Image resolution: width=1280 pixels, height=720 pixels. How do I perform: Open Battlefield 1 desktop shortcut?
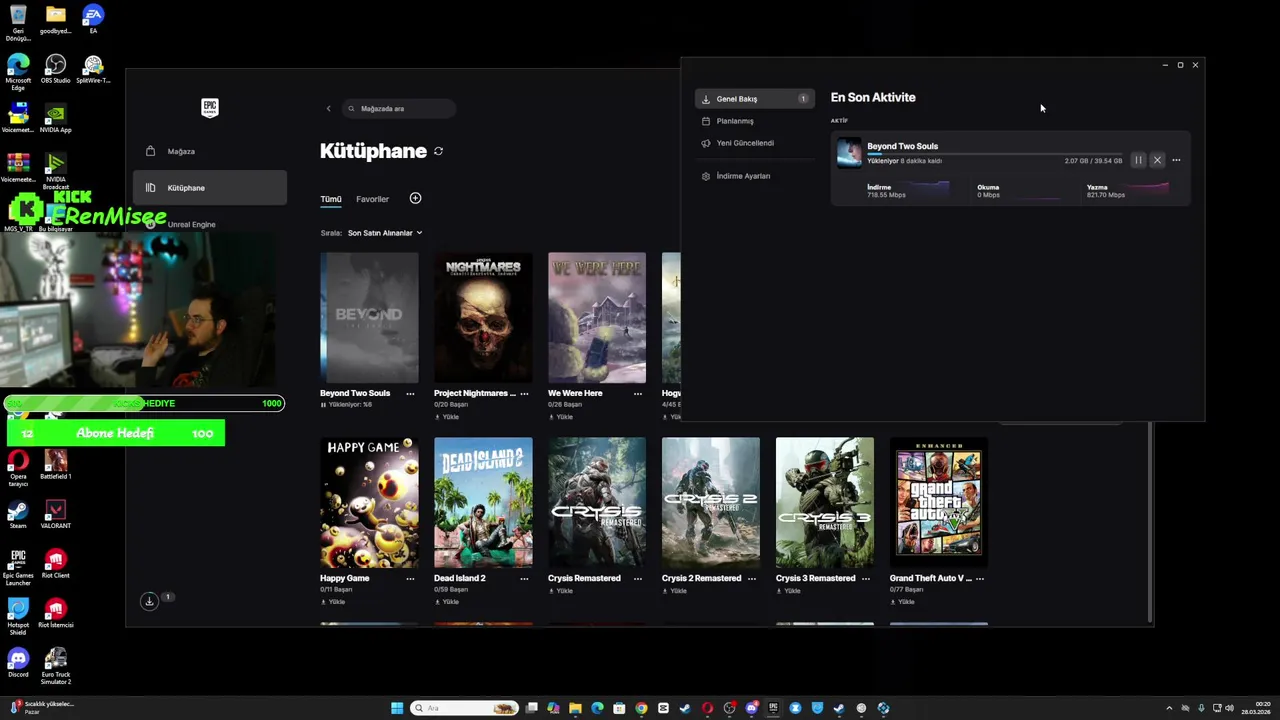point(55,465)
